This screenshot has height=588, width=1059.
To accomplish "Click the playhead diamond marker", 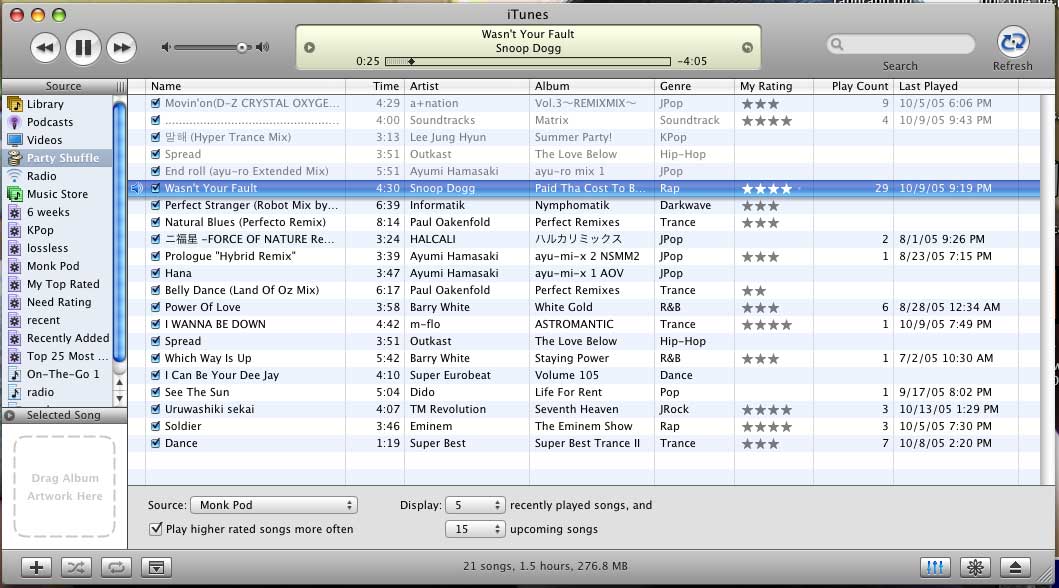I will click(x=411, y=61).
